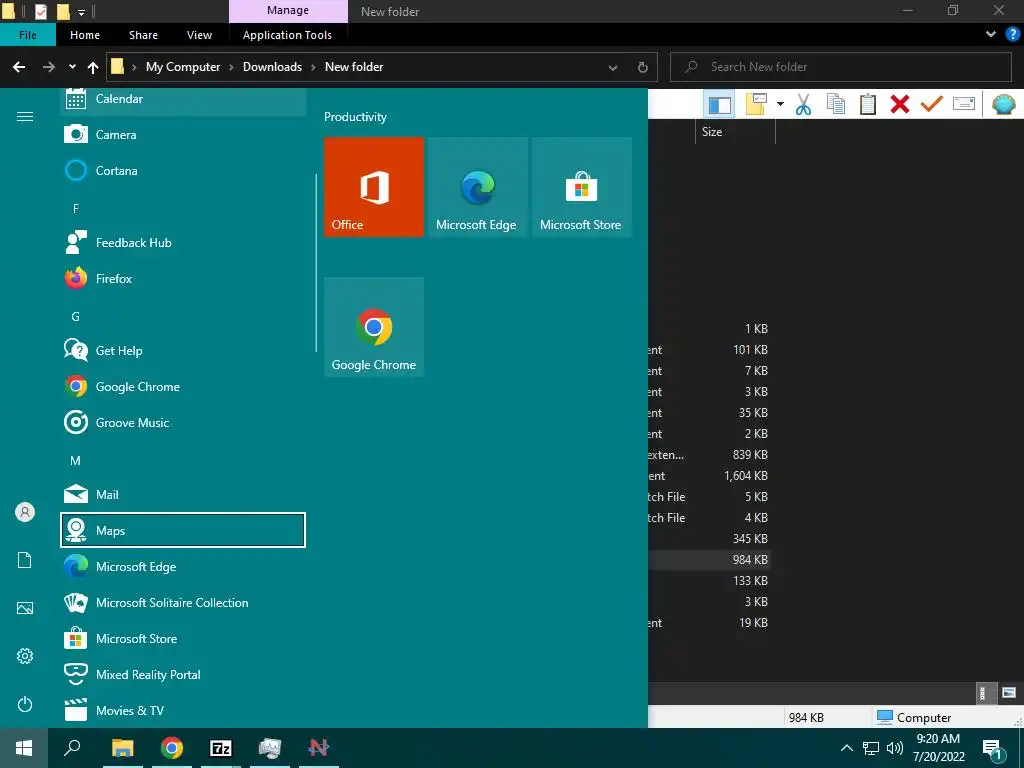Screen dimensions: 1024x768
Task: Click the orange checkmark icon
Action: 932,104
